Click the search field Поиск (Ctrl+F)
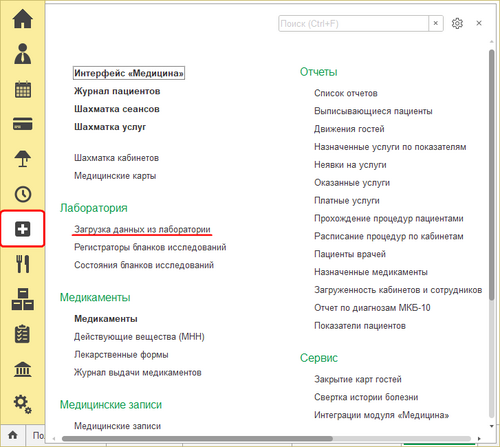 353,24
